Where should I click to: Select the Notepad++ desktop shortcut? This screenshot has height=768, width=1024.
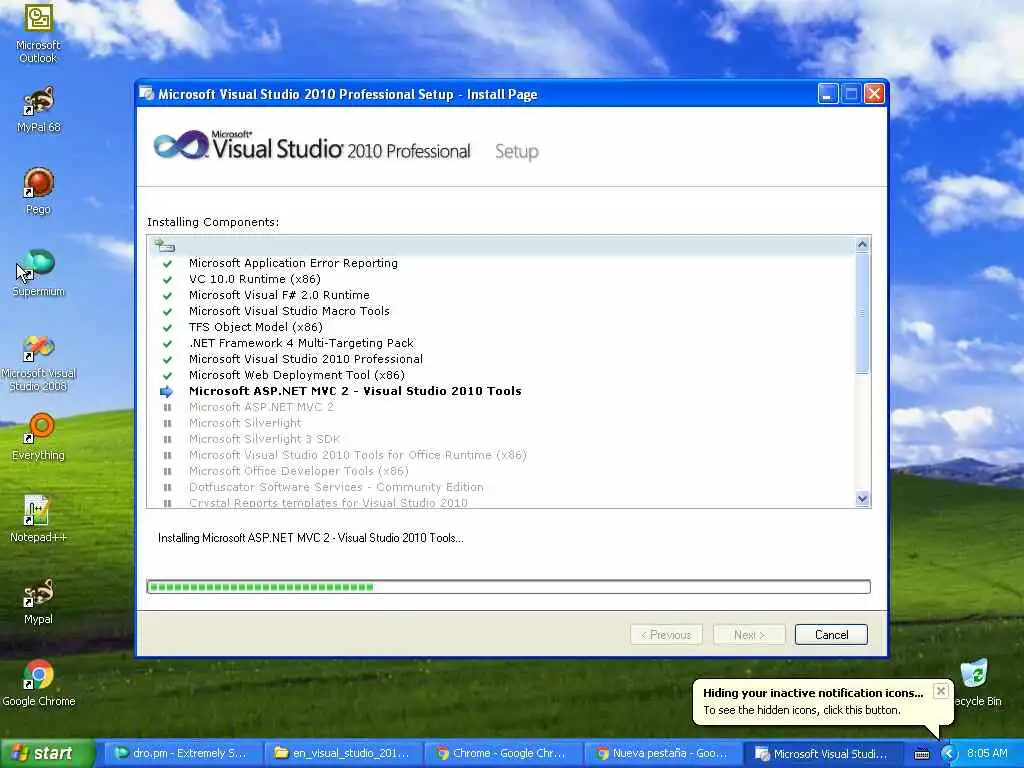coord(38,519)
